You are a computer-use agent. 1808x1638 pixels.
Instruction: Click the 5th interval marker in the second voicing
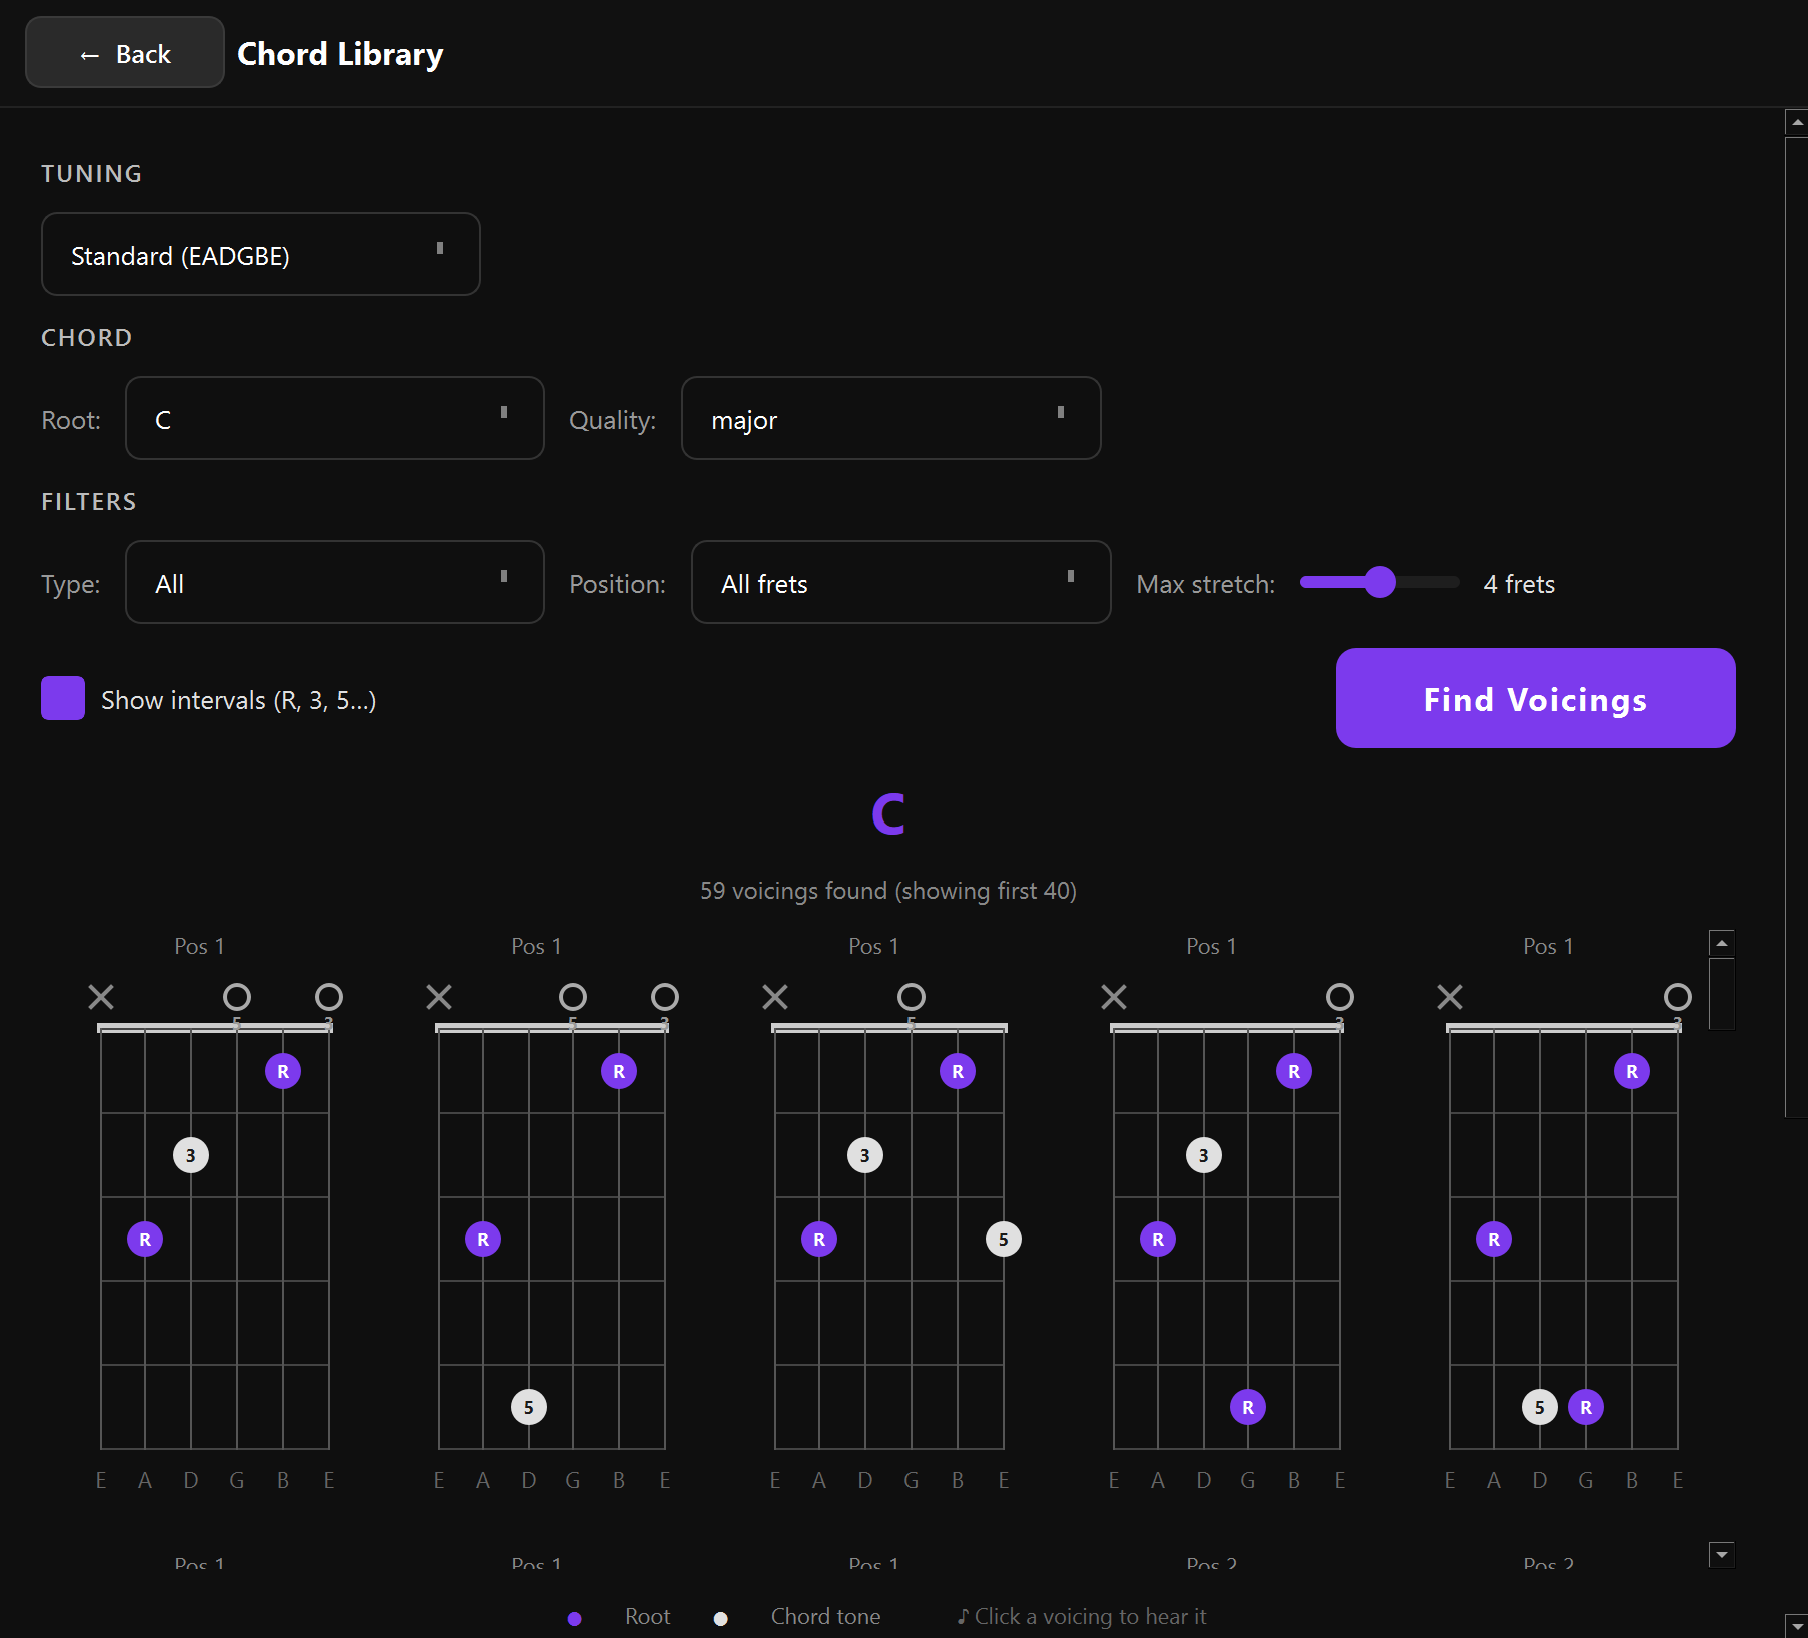point(528,1407)
